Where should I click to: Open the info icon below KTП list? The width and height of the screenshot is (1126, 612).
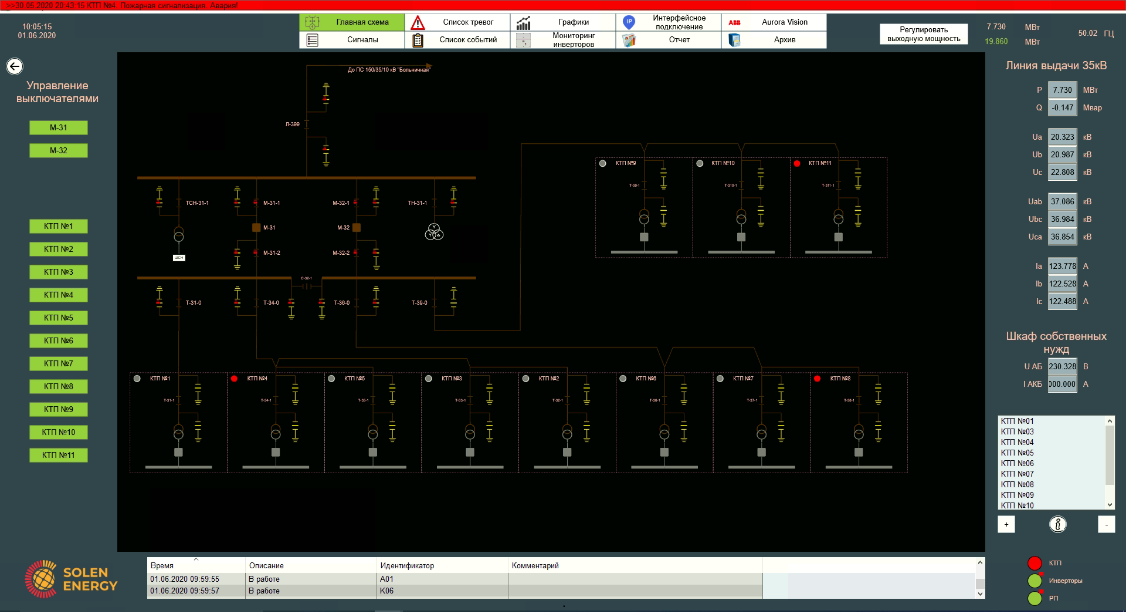pyautogui.click(x=1056, y=524)
